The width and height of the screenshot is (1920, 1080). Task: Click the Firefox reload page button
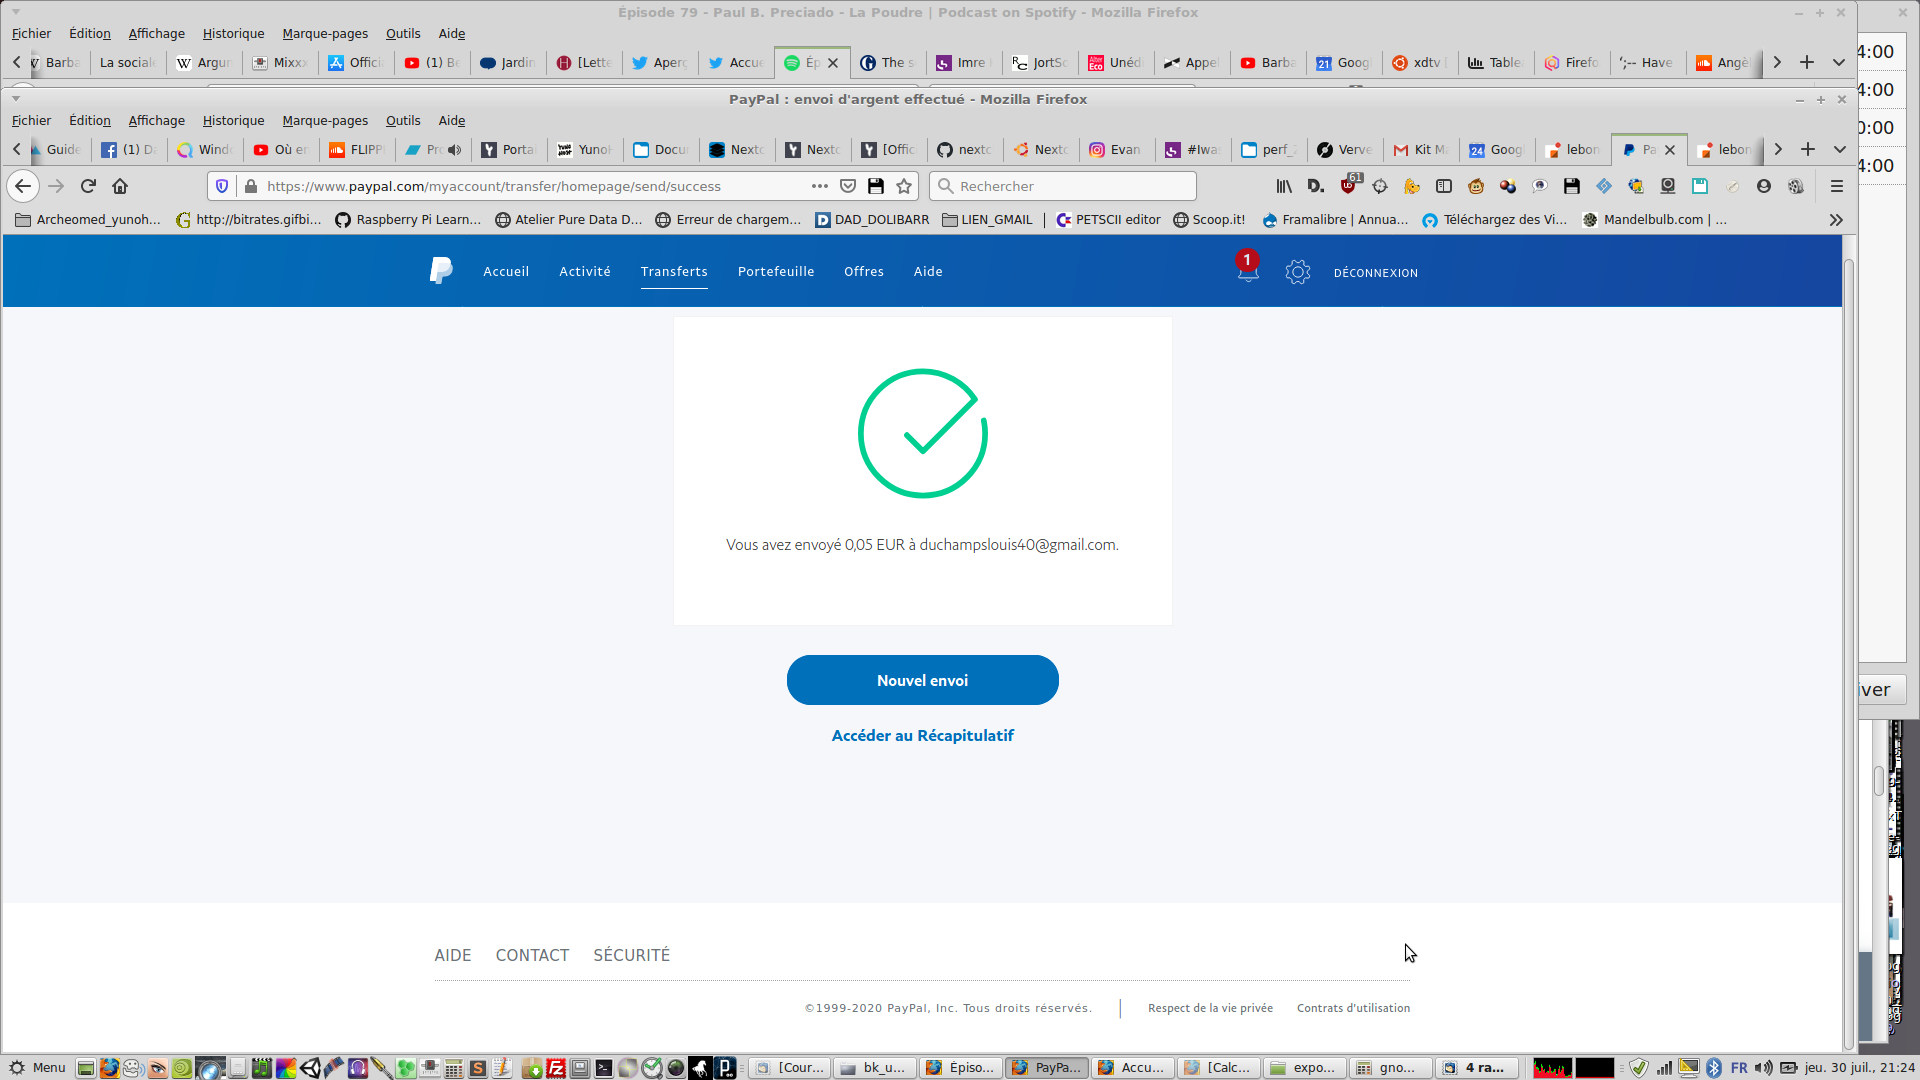88,186
